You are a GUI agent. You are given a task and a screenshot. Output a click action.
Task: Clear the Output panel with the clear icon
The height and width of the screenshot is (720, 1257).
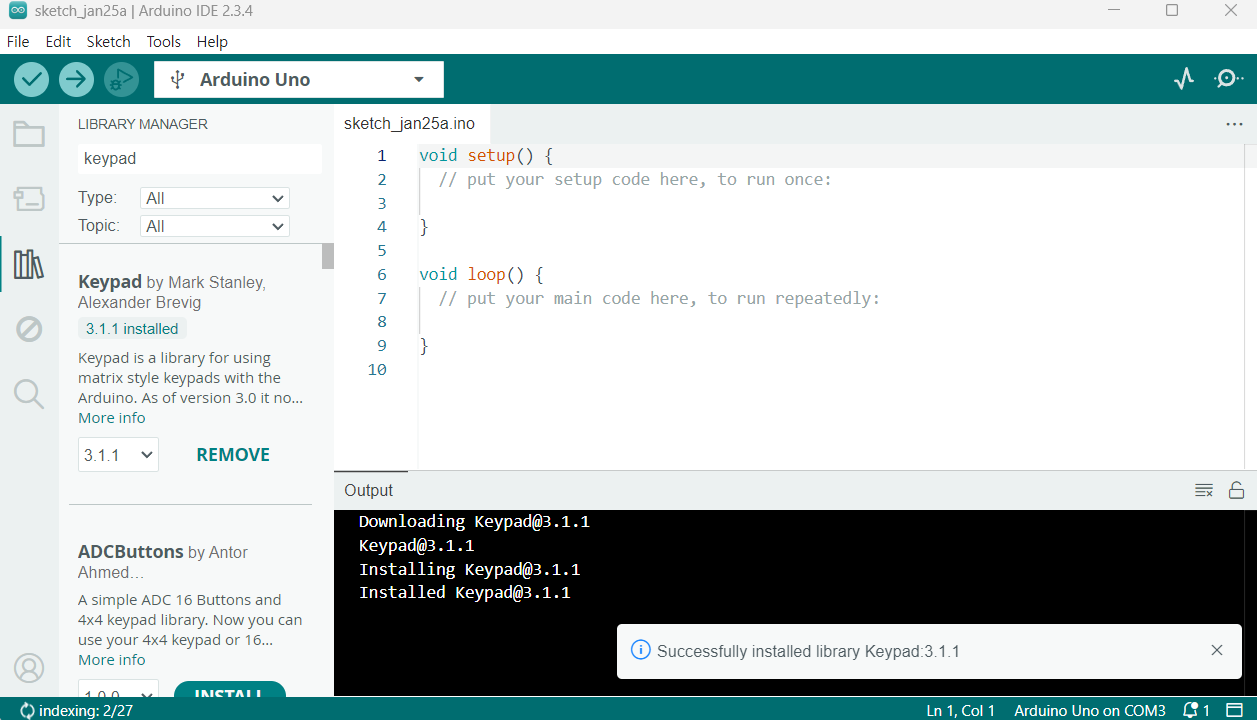[x=1204, y=490]
